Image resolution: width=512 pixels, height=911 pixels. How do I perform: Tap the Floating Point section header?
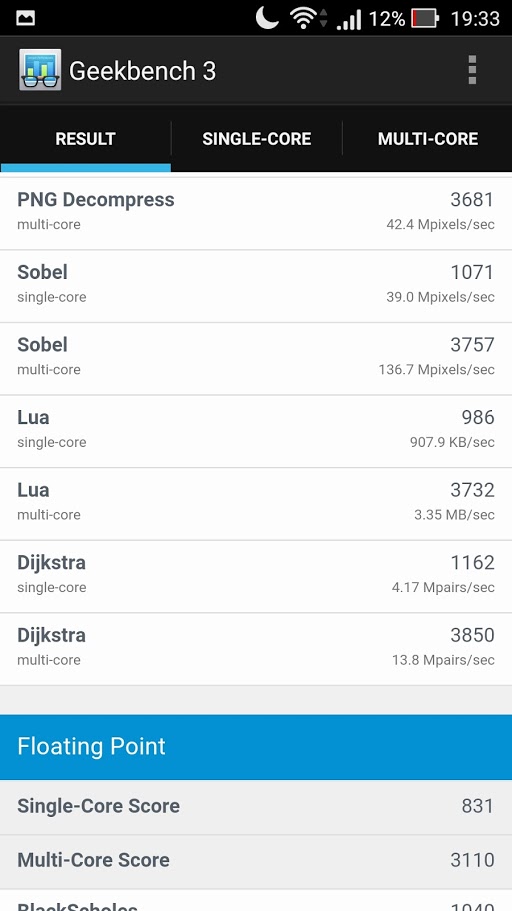pyautogui.click(x=256, y=747)
